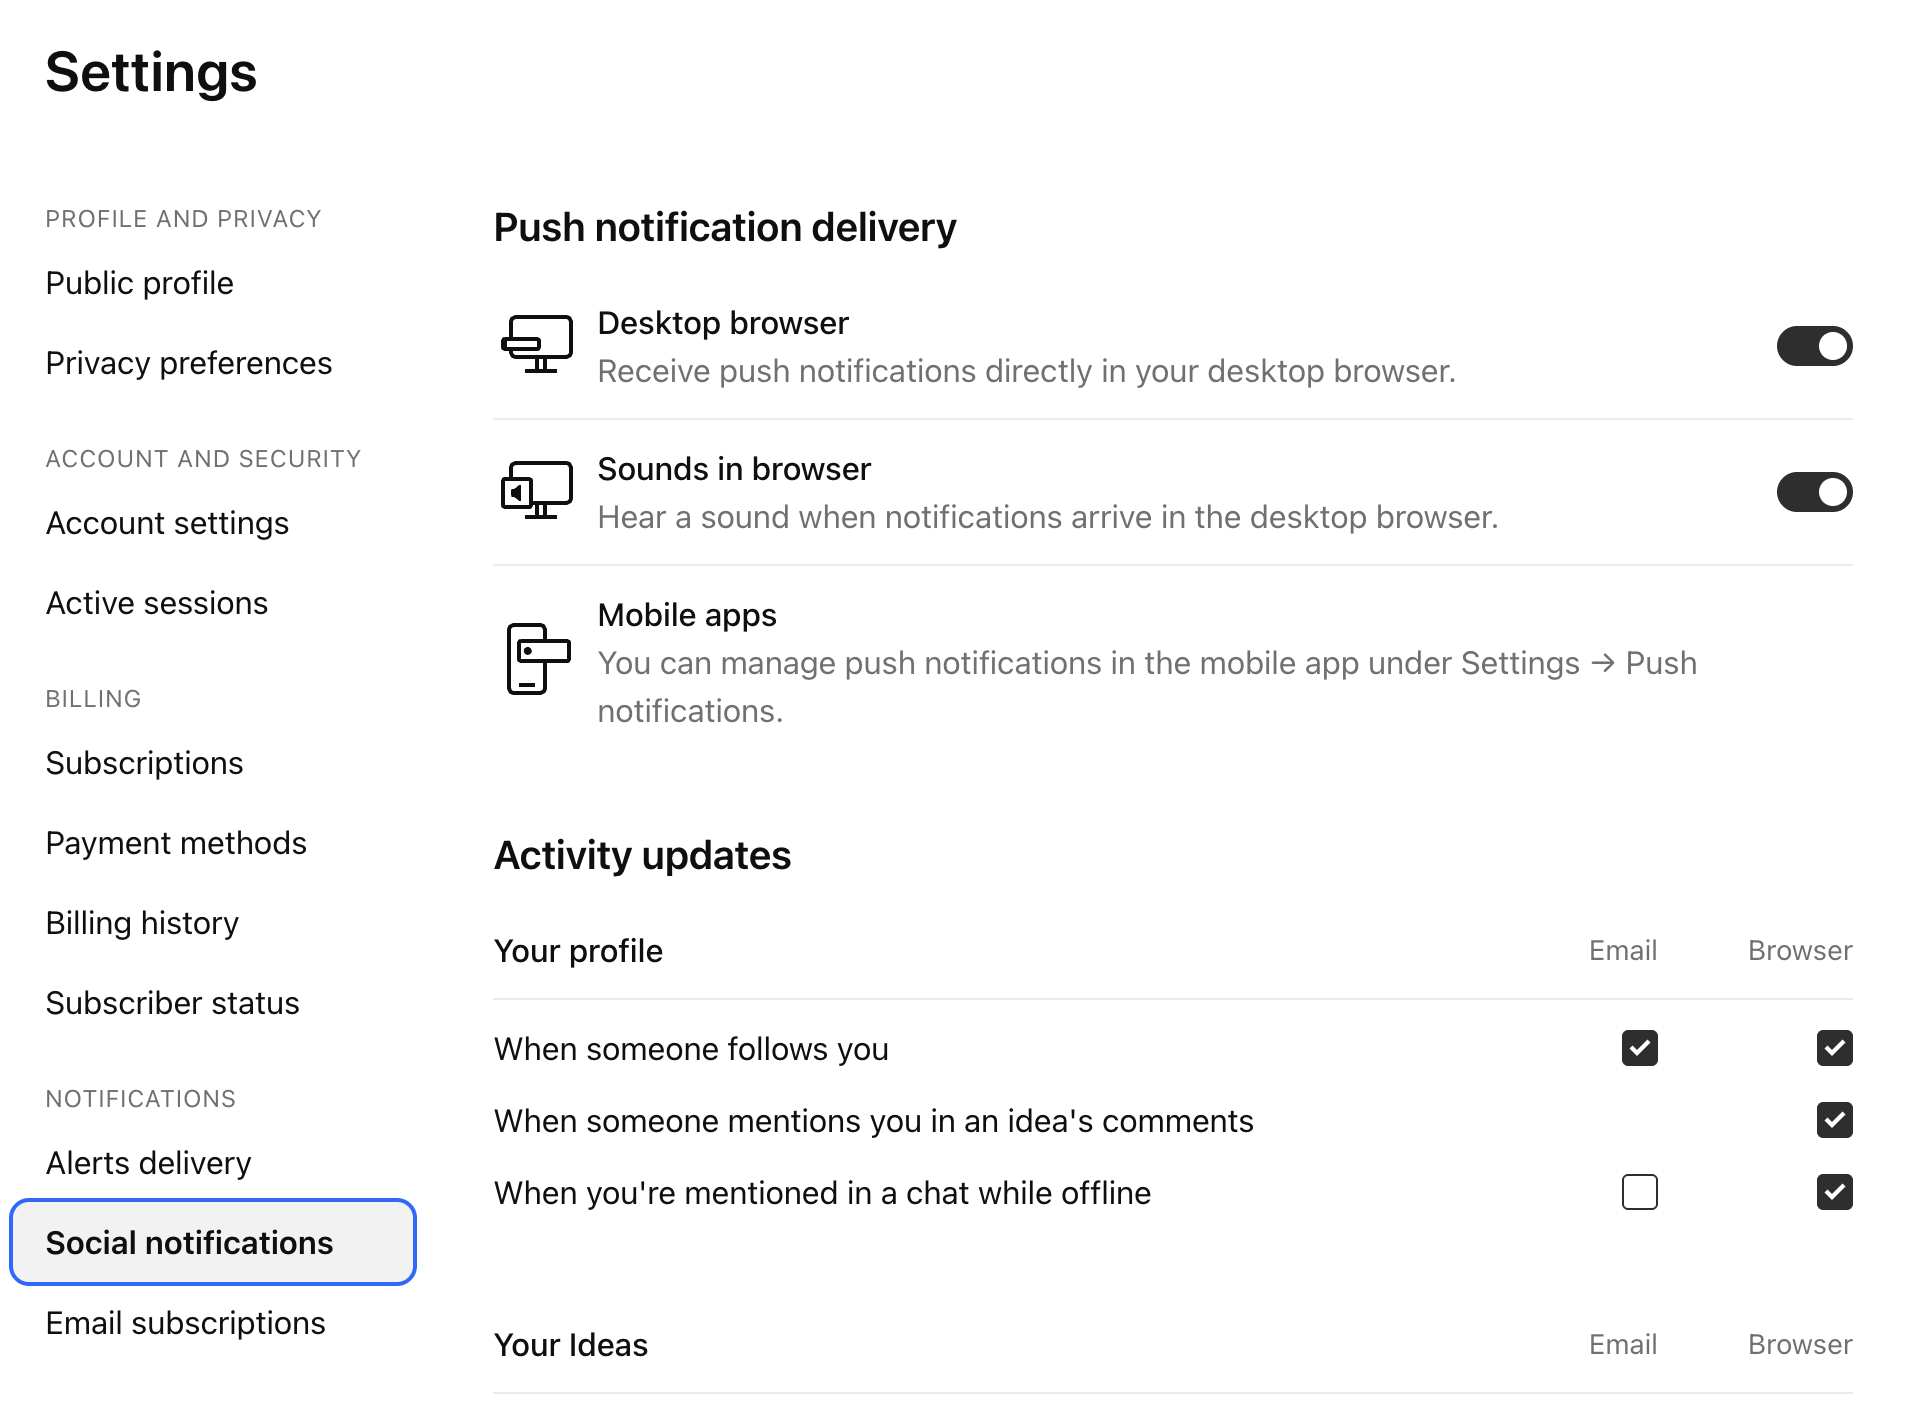This screenshot has height=1416, width=1920.
Task: Turn off Desktop browser push notifications toggle
Action: [x=1814, y=347]
